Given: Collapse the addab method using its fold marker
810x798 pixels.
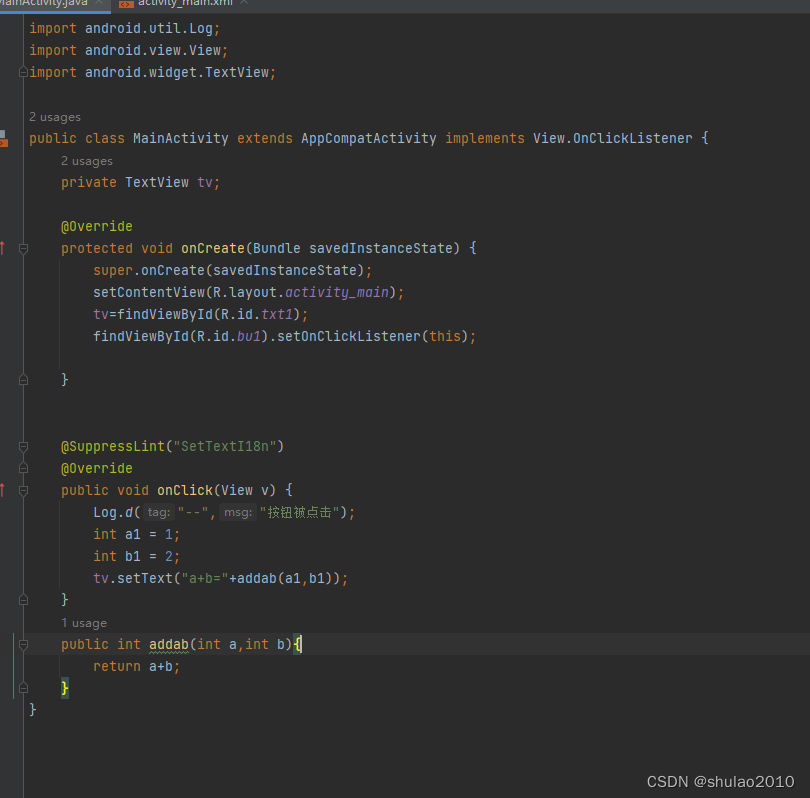Looking at the screenshot, I should tap(23, 645).
